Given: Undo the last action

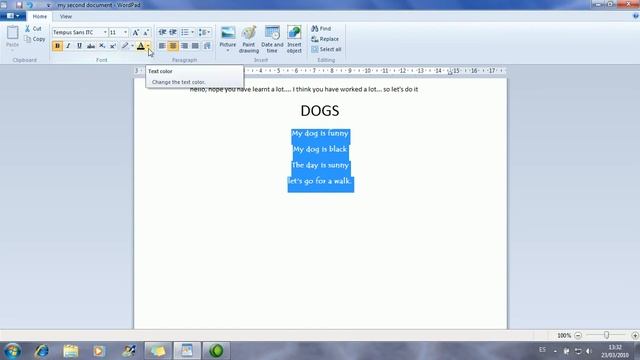Looking at the screenshot, I should coord(30,5).
